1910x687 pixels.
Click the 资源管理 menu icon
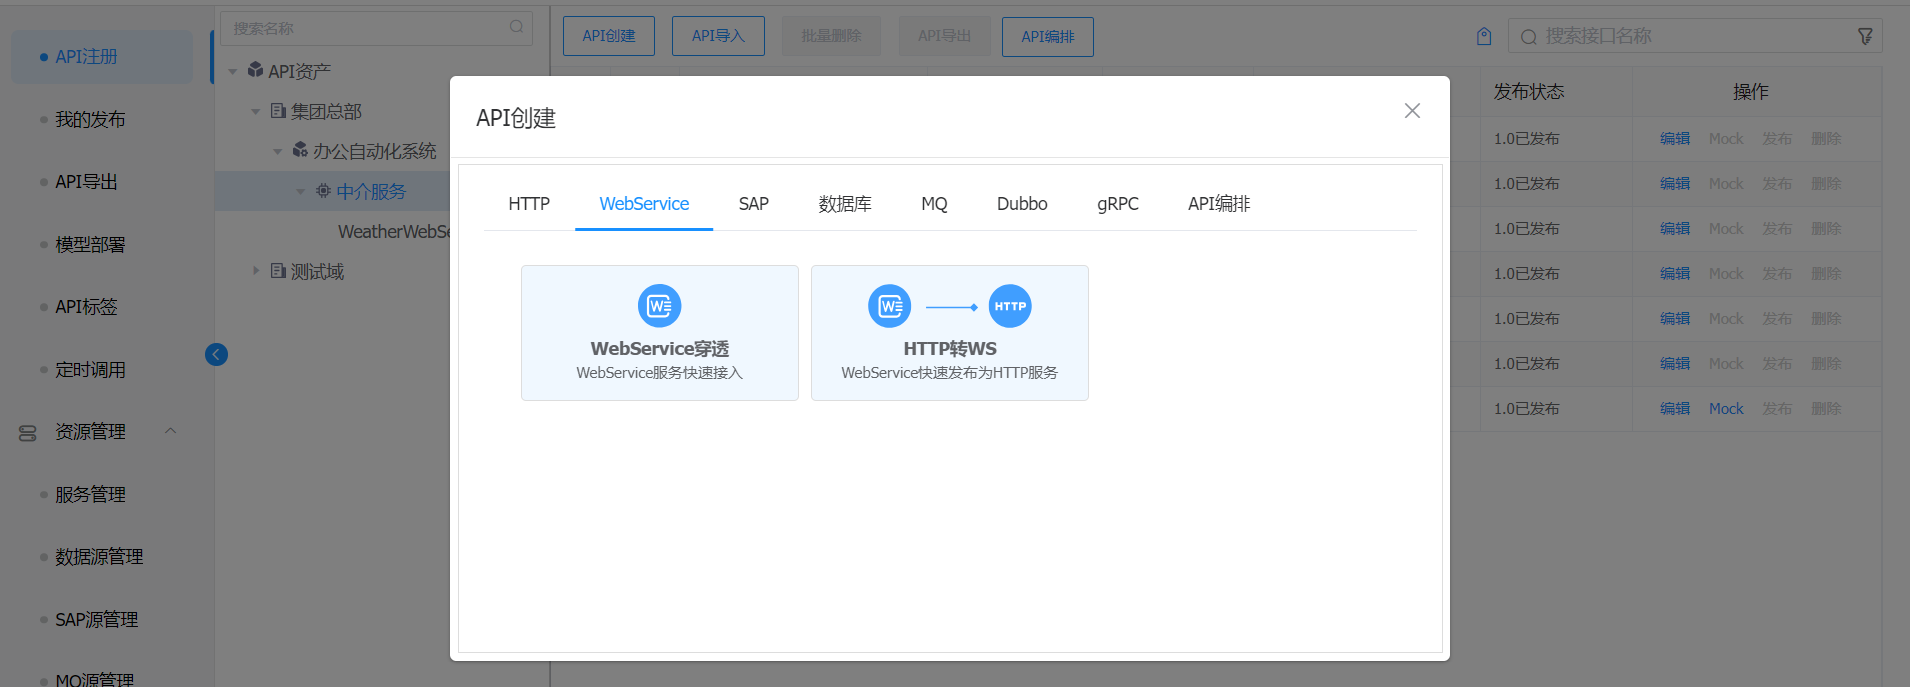tap(28, 432)
